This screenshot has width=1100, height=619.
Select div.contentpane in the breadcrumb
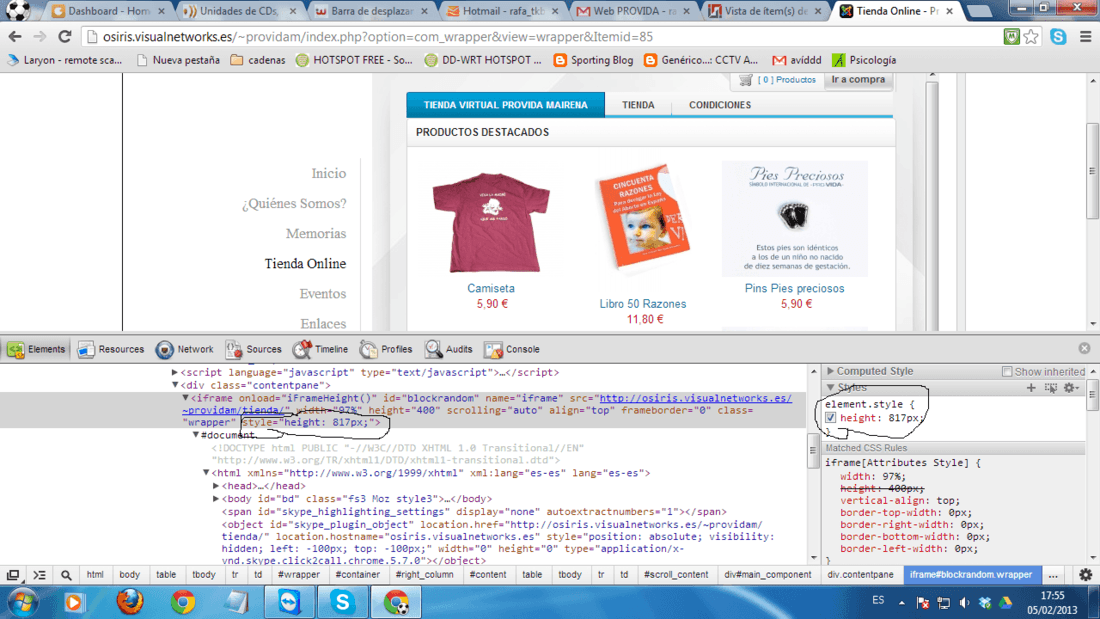coord(860,575)
